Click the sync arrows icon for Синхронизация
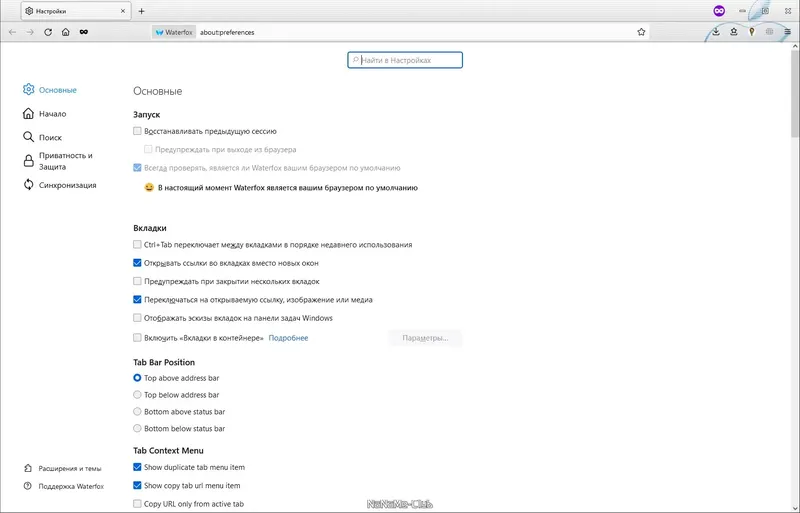This screenshot has width=800, height=513. 29,185
